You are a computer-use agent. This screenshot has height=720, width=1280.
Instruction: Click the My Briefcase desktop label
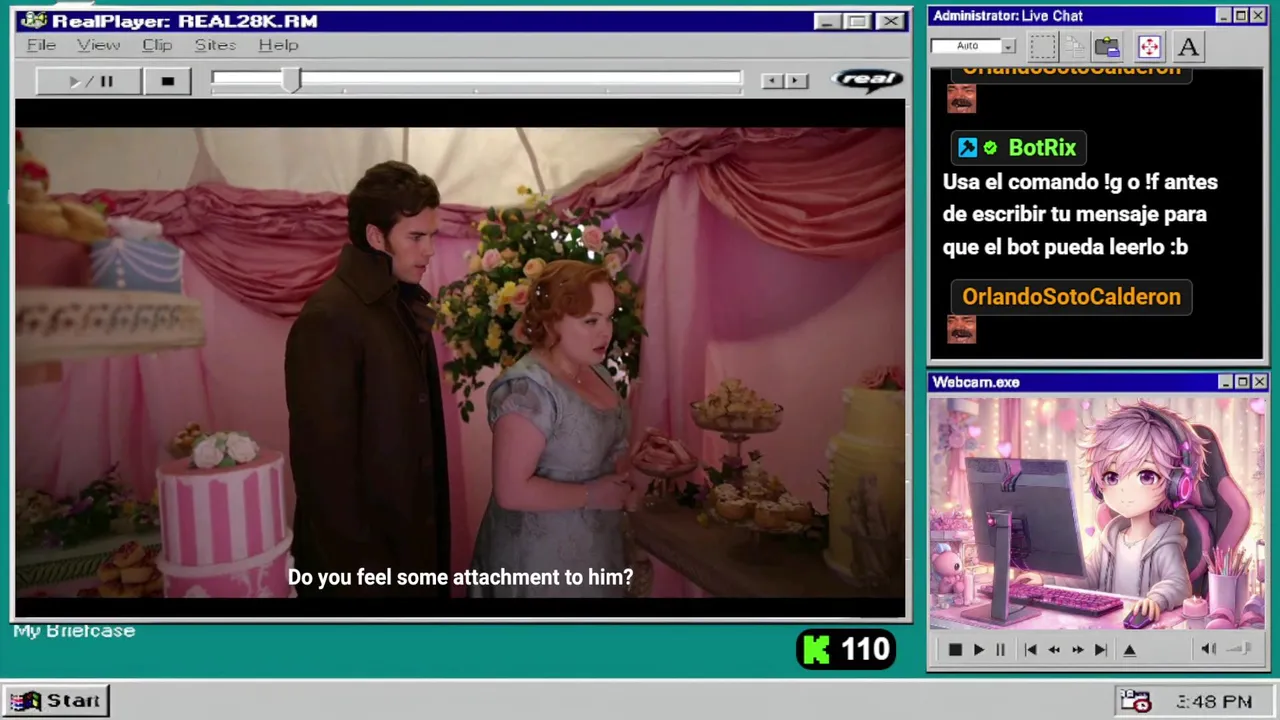pyautogui.click(x=74, y=631)
